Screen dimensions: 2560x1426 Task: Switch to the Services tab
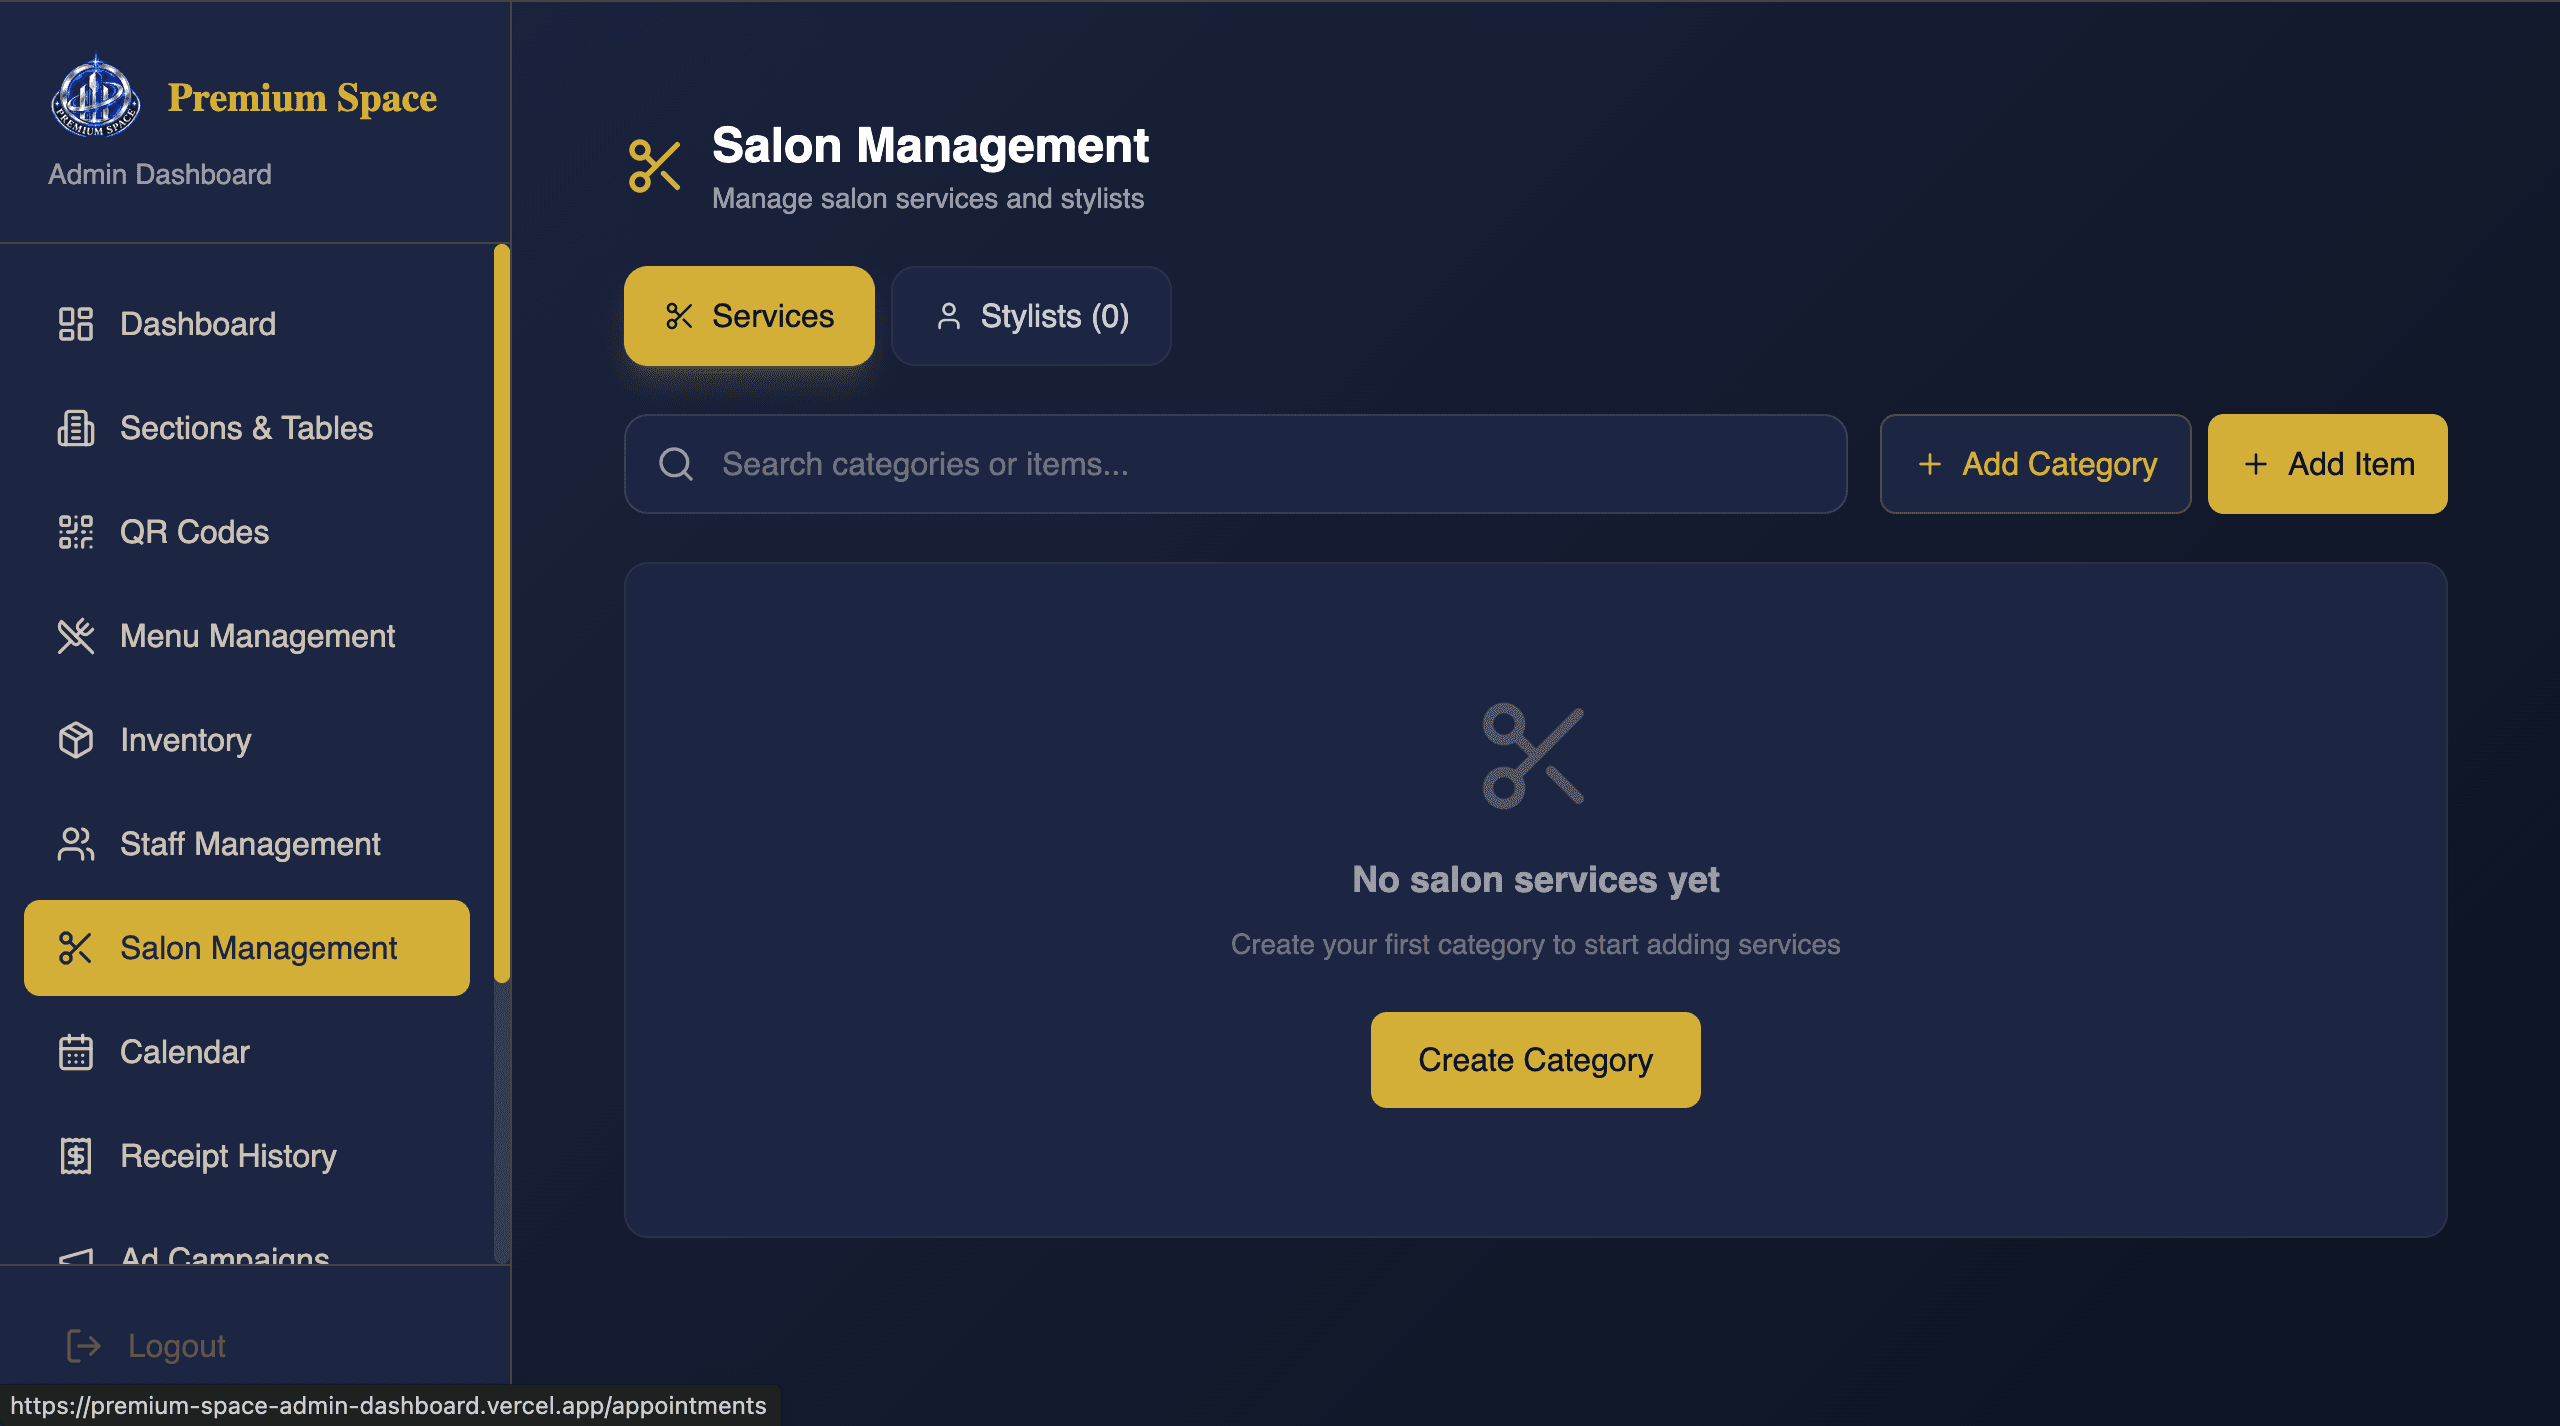click(749, 316)
